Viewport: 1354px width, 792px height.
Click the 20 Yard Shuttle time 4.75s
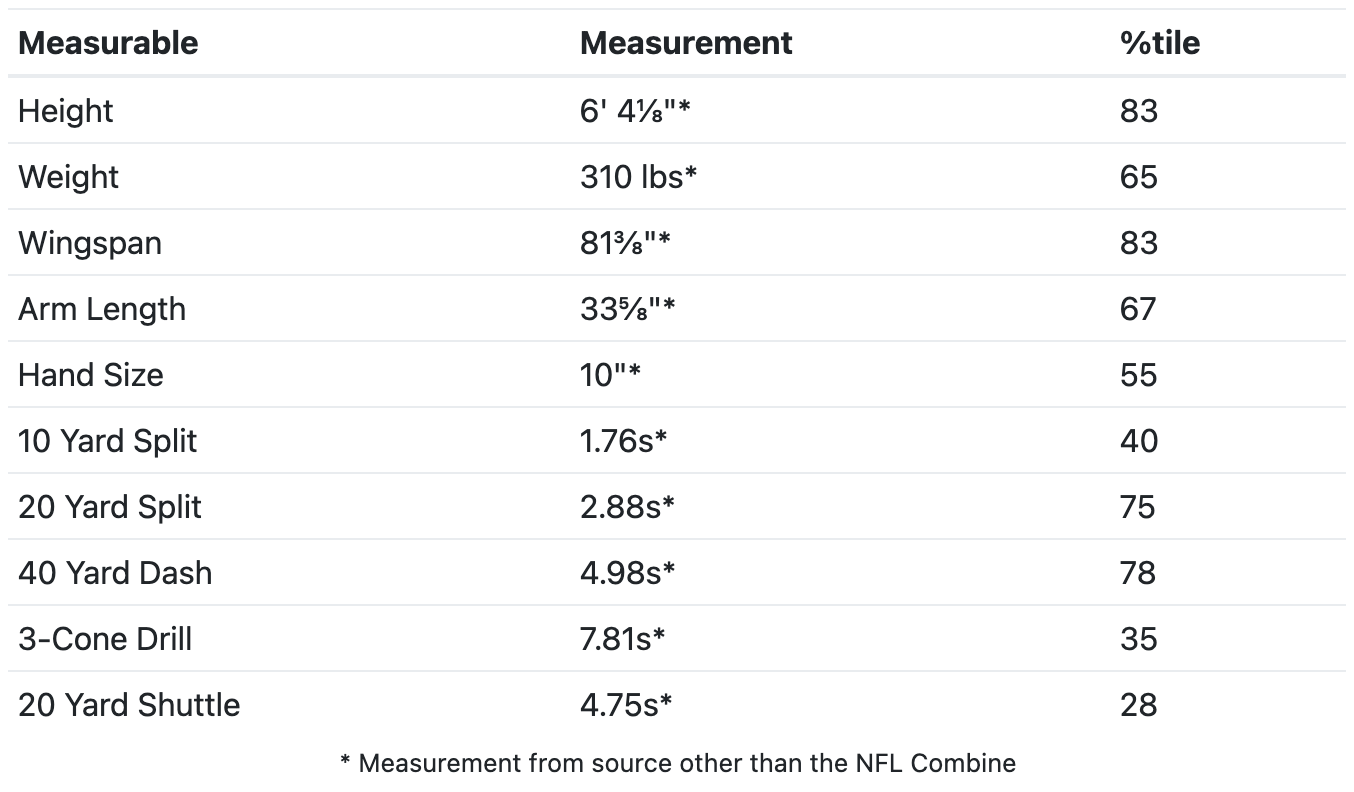pyautogui.click(x=626, y=704)
